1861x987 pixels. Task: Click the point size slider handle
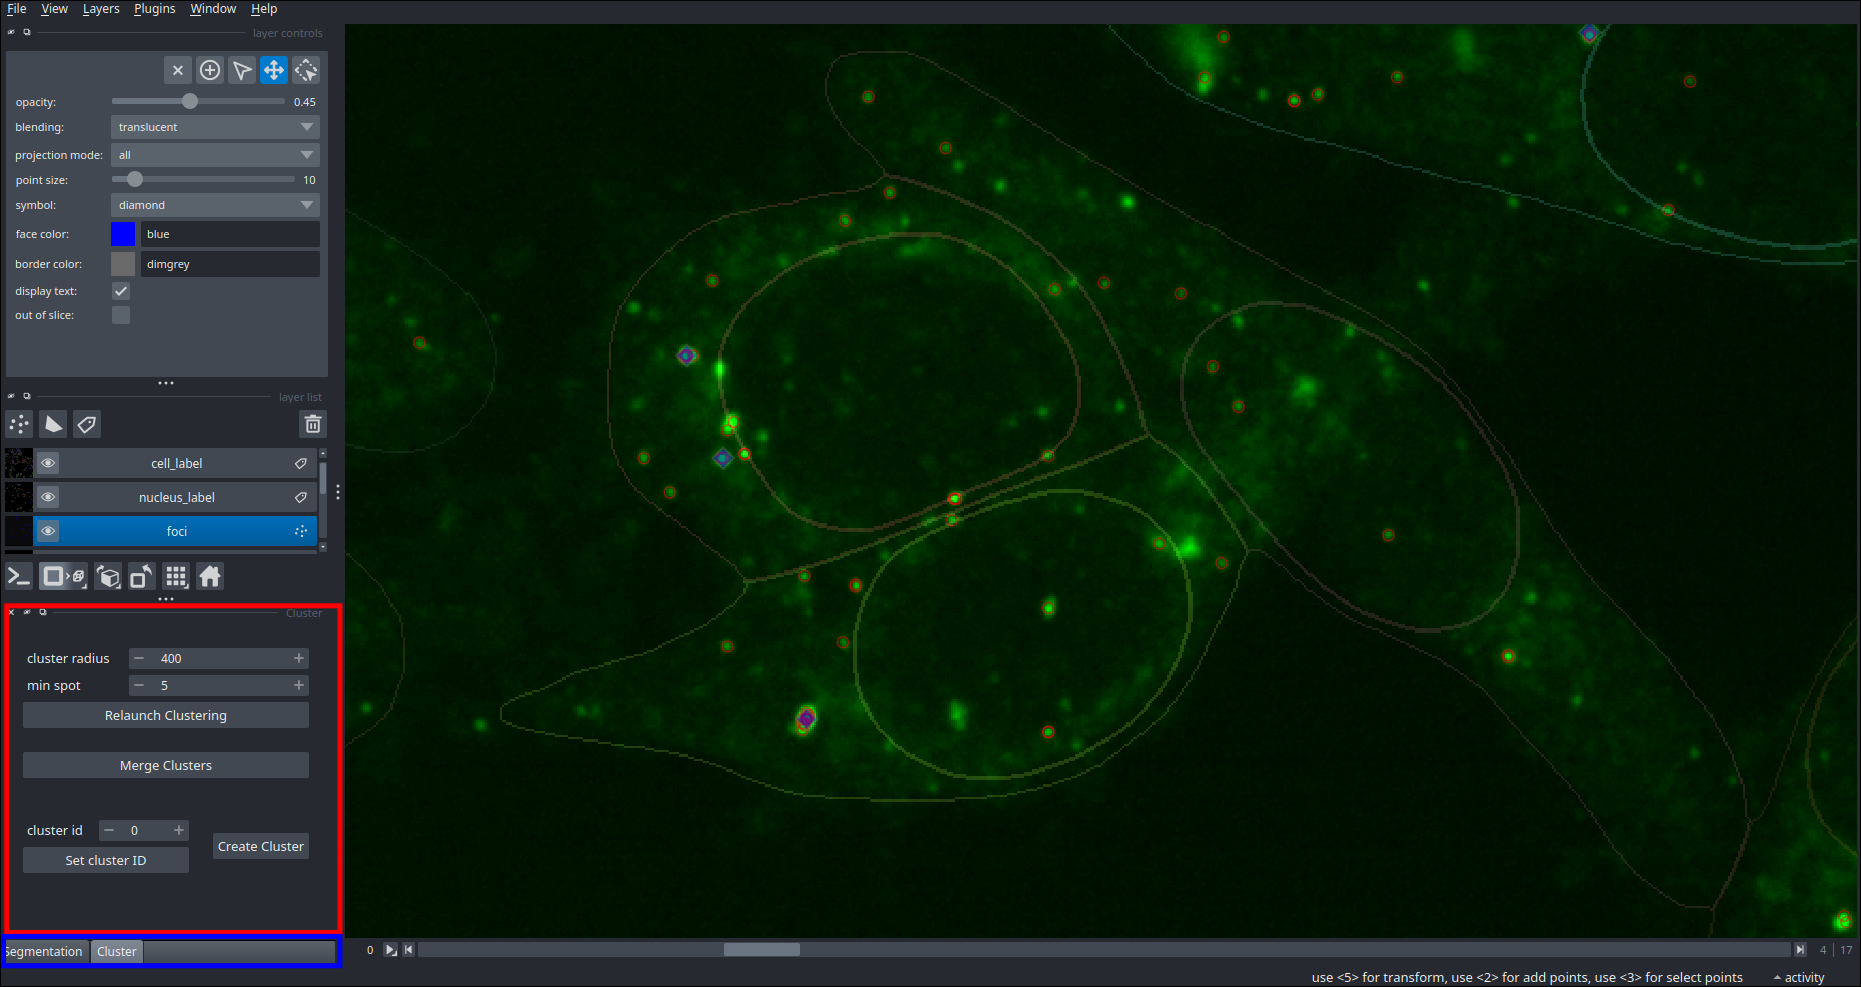click(134, 179)
